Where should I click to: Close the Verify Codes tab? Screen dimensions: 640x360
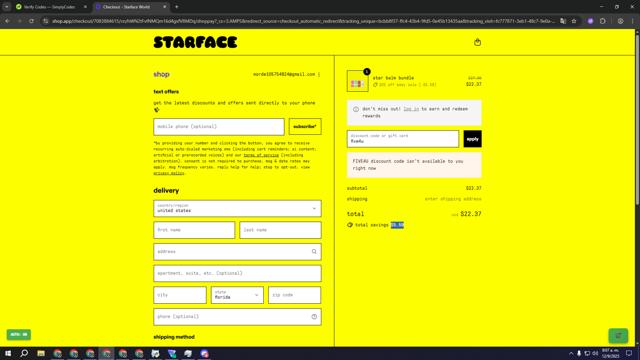(85, 7)
